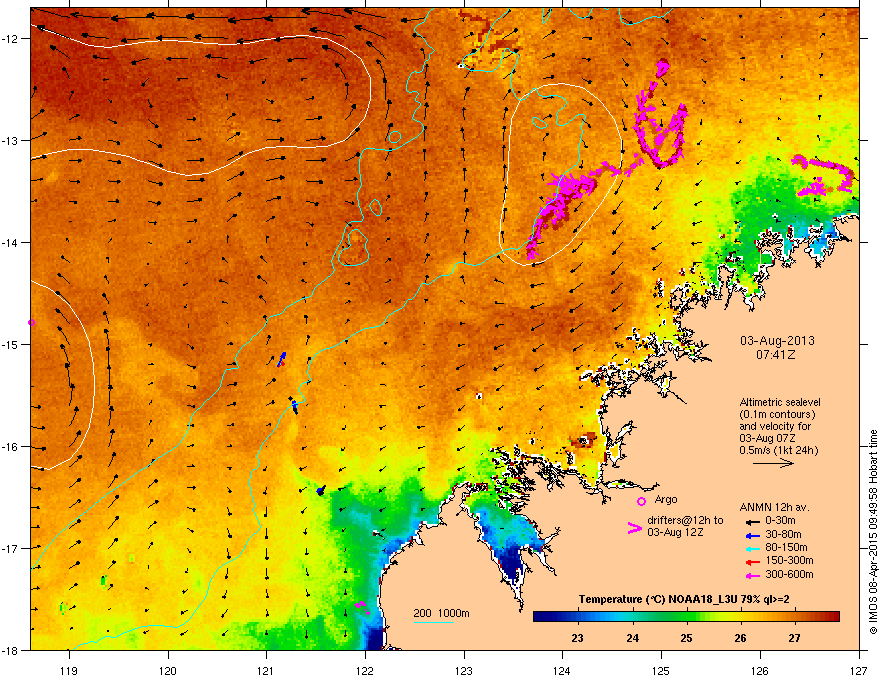Click the longitude axis label '125'

(661, 670)
